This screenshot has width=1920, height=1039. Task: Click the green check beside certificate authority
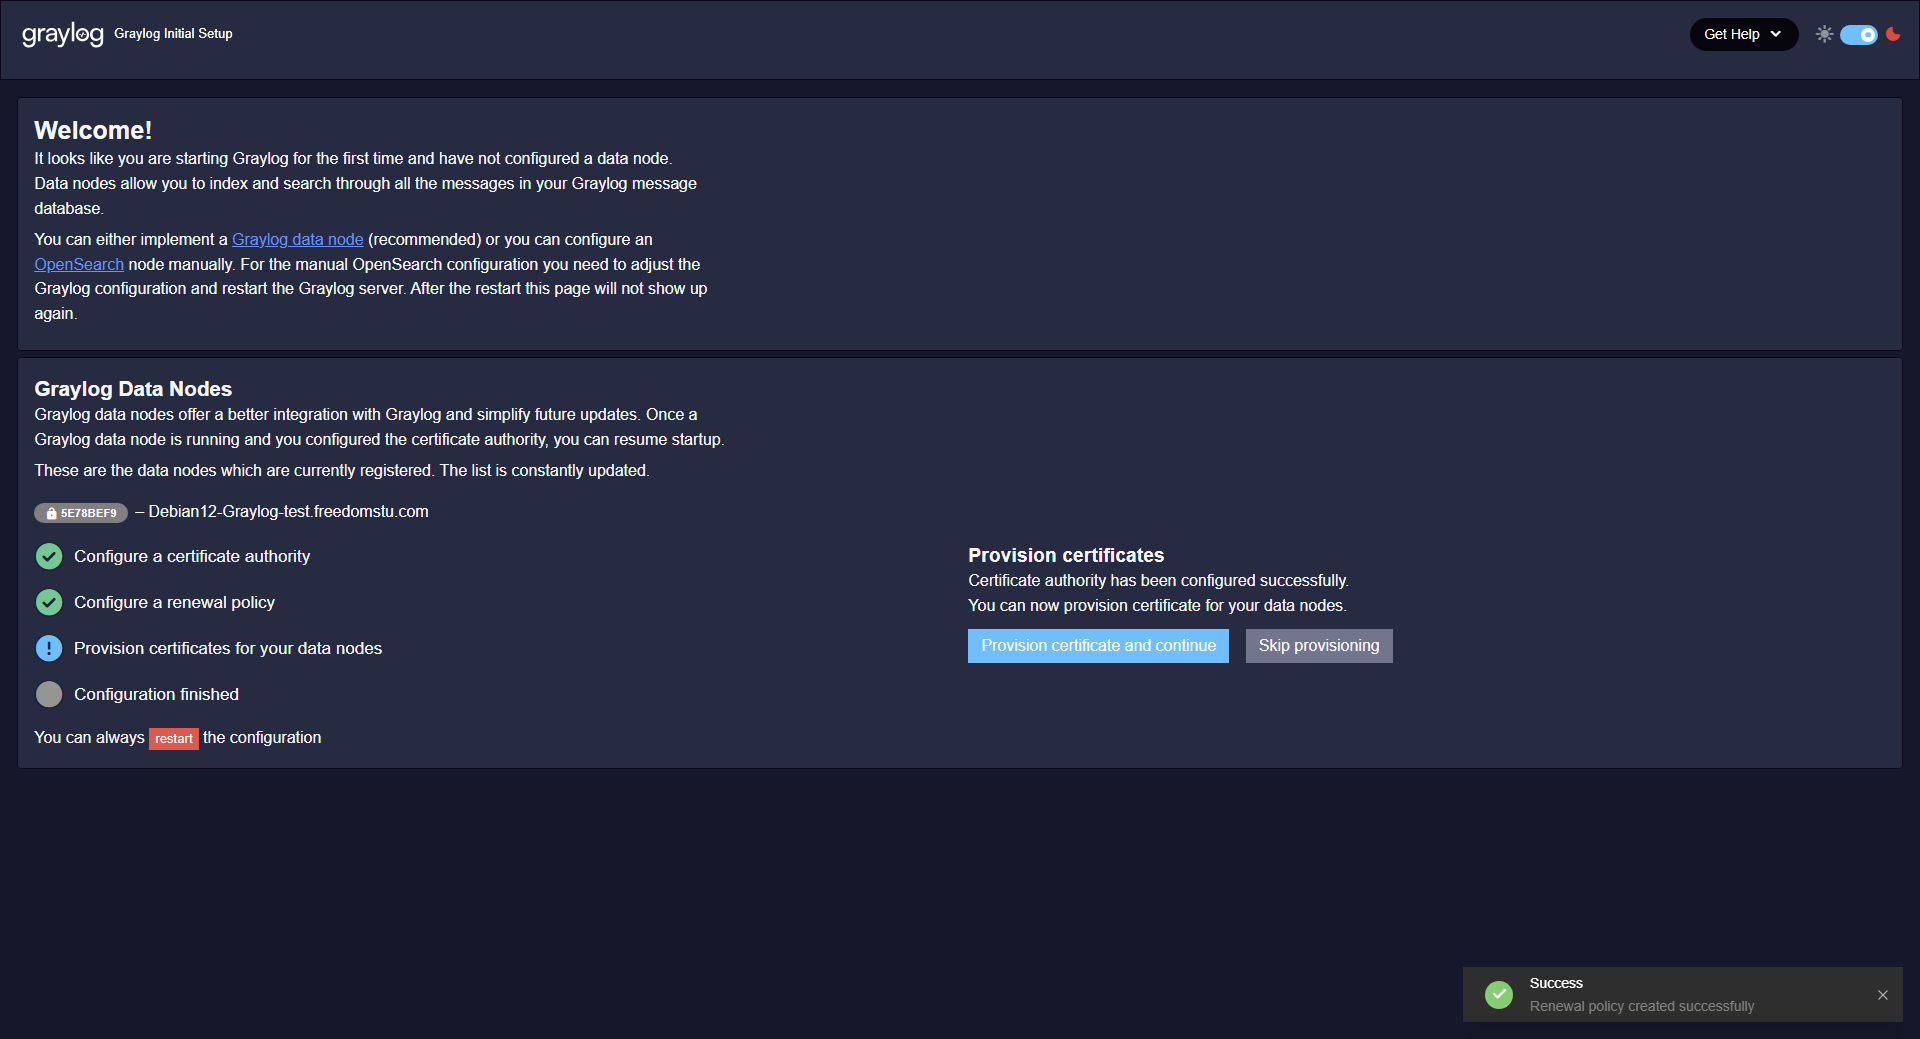pos(49,556)
